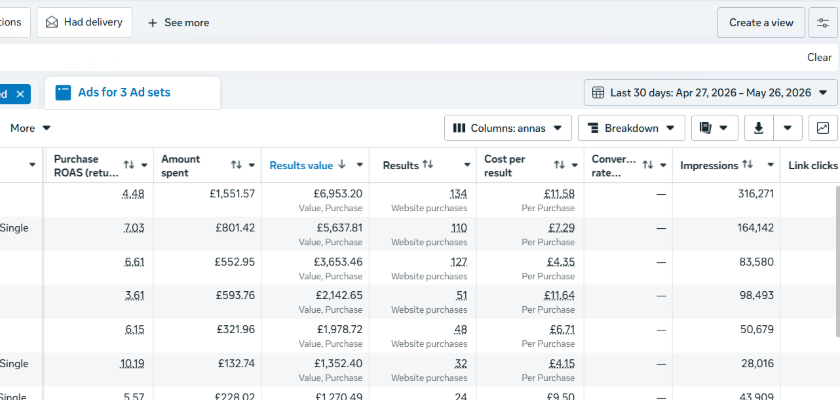Click See more filters

coord(178,22)
